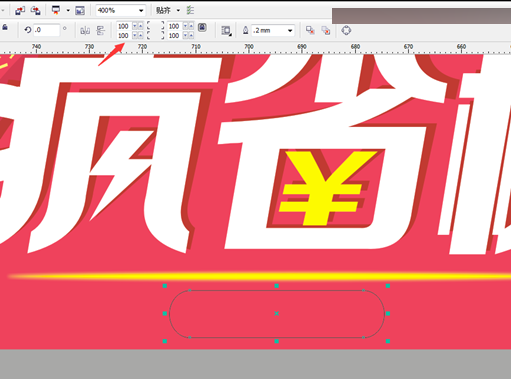Click the yellow ¥ symbol on the canvas
The height and width of the screenshot is (379, 511).
[323, 187]
